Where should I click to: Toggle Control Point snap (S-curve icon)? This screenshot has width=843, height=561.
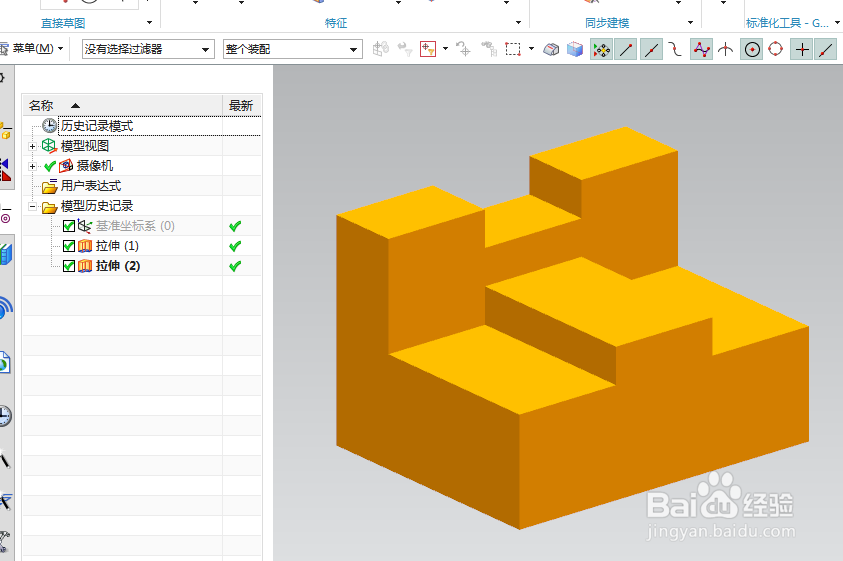675,49
